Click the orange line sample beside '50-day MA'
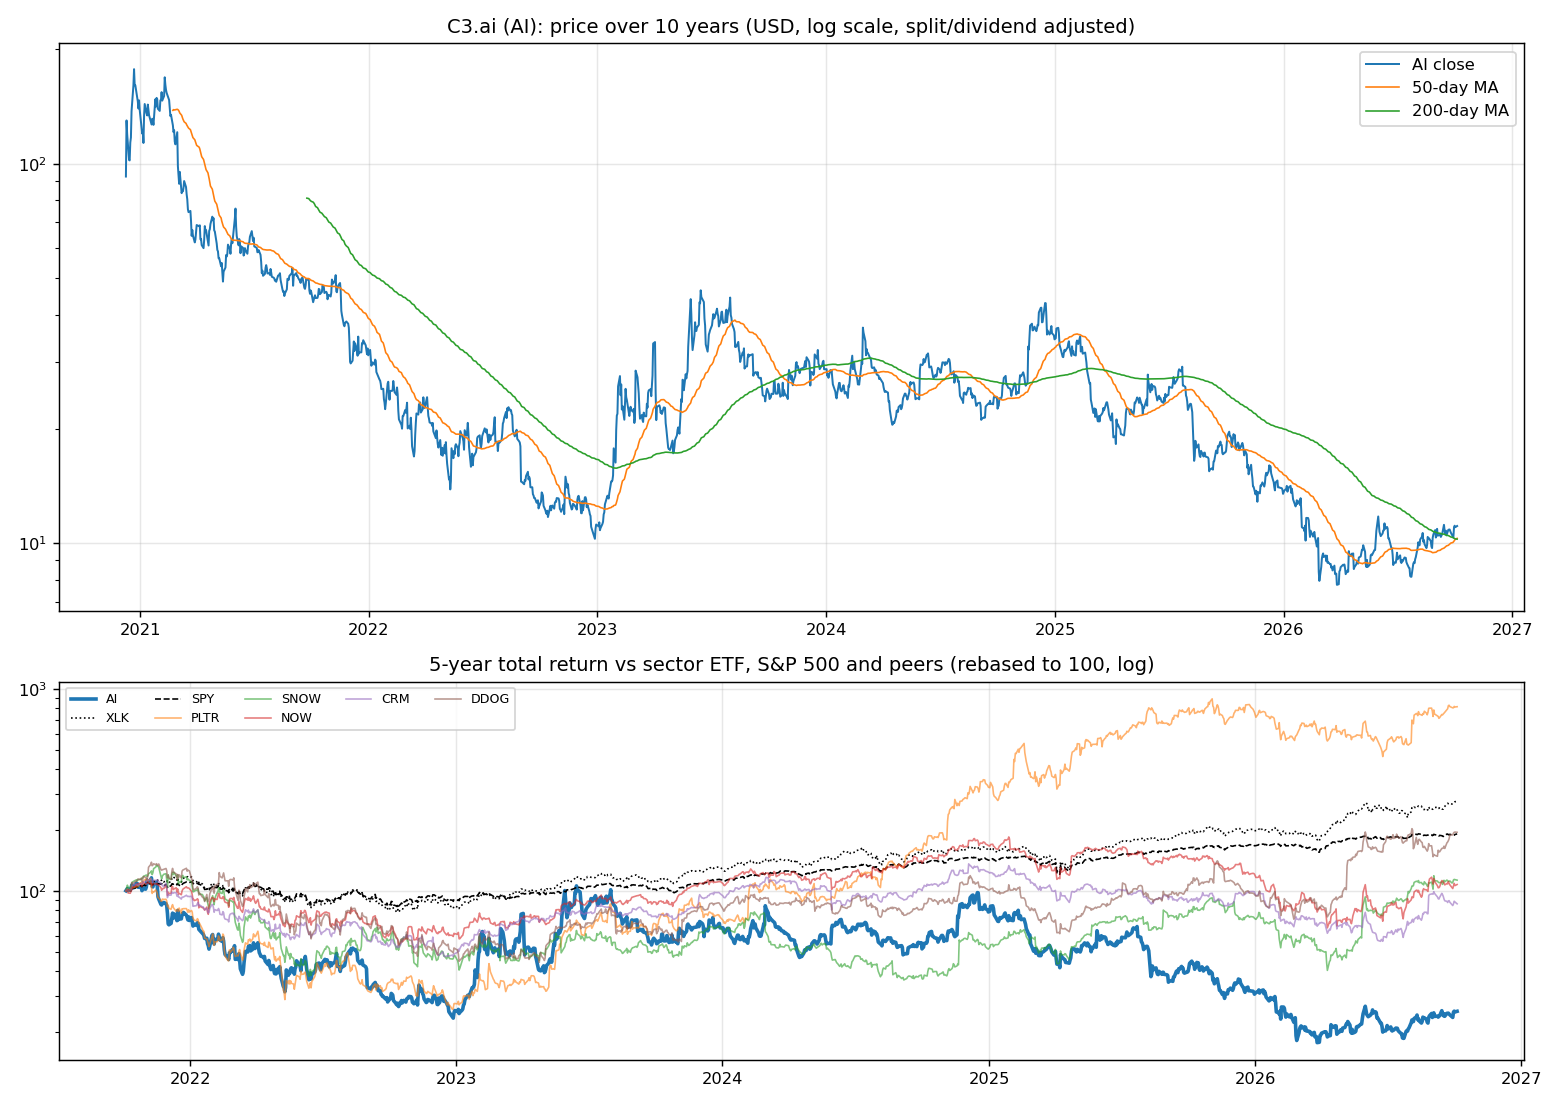 click(1384, 88)
